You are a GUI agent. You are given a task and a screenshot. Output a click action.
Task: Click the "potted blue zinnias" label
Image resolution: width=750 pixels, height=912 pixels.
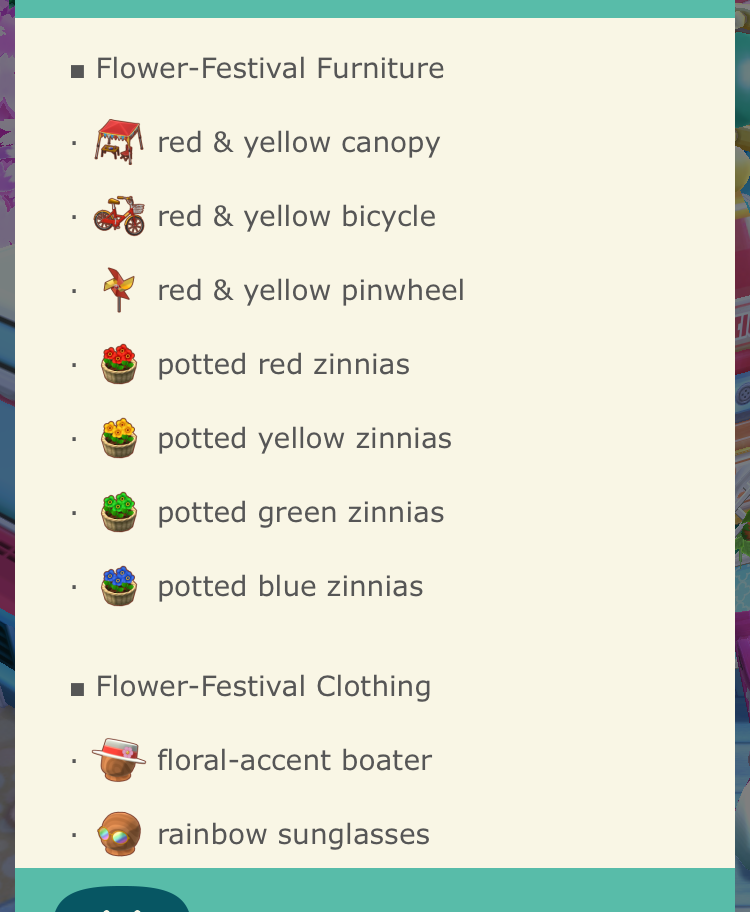[x=290, y=587]
